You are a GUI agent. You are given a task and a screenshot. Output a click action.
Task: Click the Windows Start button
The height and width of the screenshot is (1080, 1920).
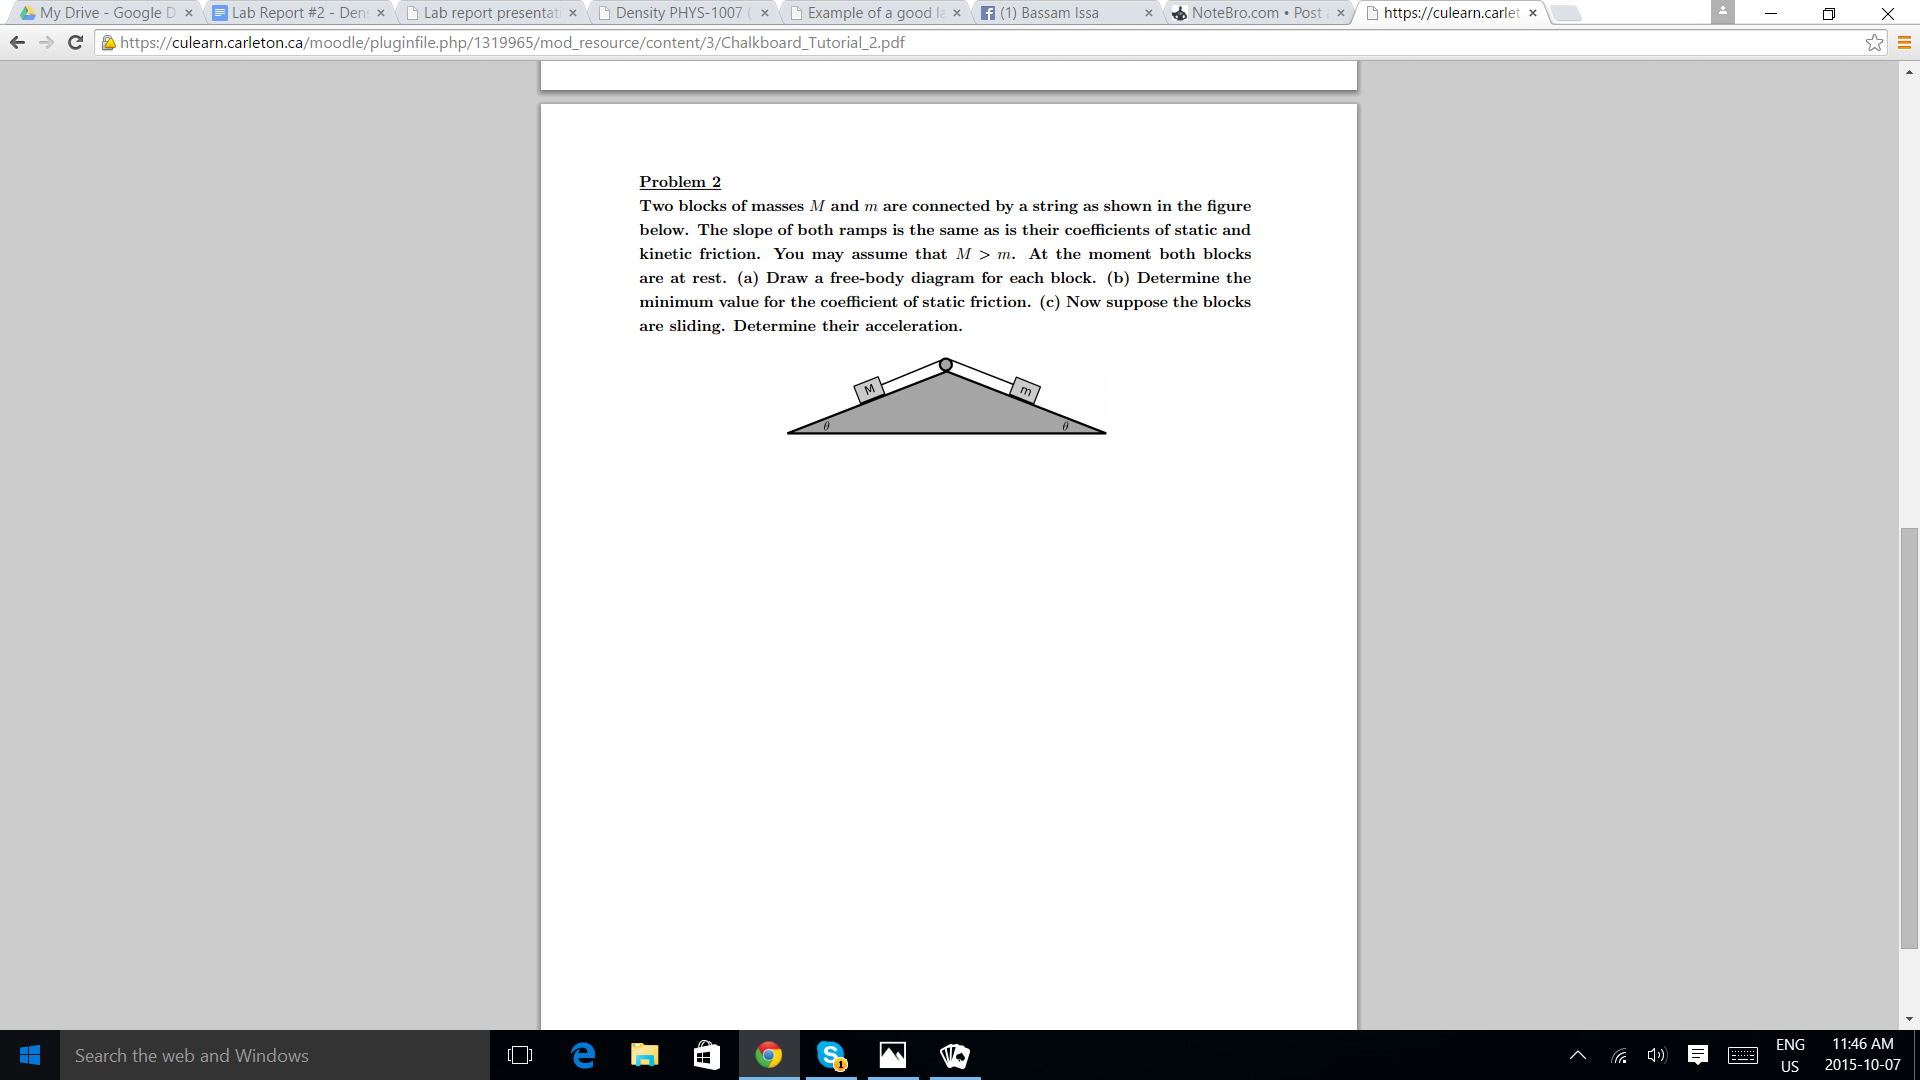tap(29, 1055)
